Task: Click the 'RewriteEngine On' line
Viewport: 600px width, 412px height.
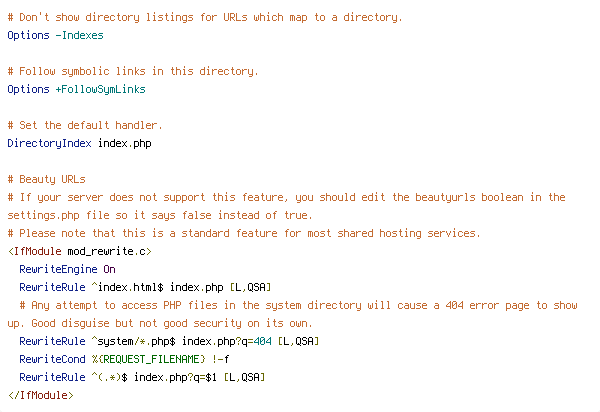Action: [67, 269]
